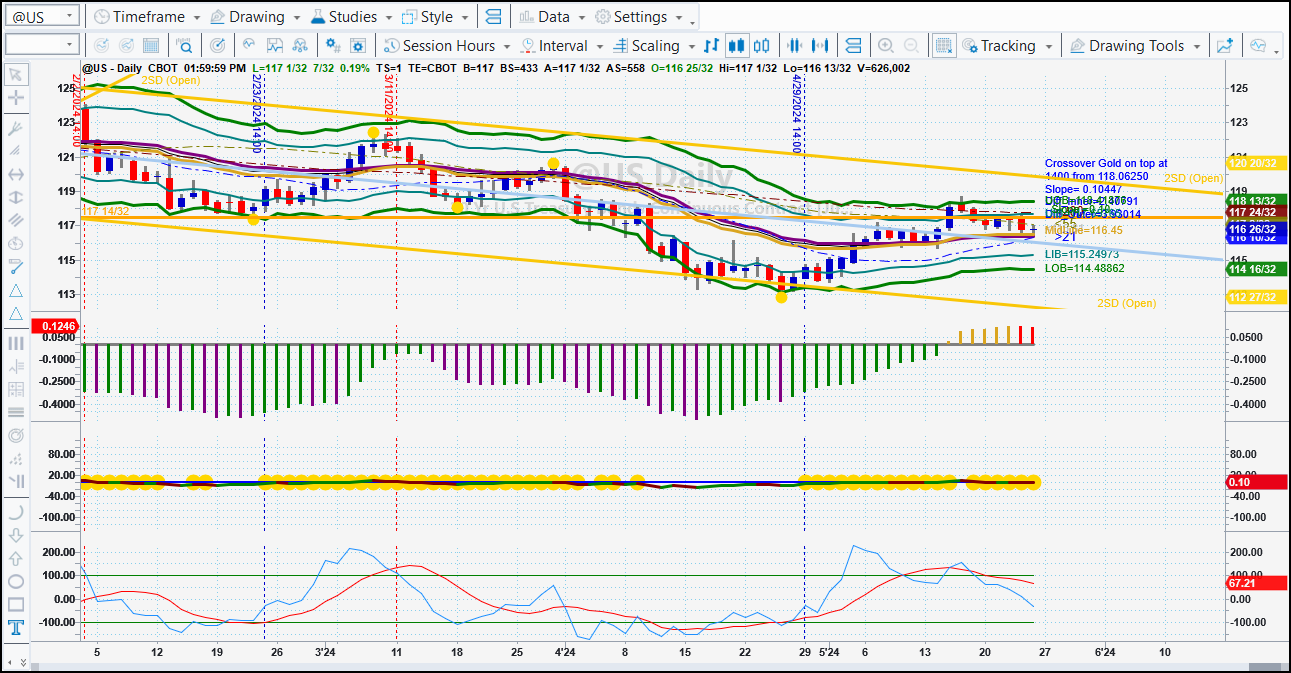This screenshot has width=1291, height=673.
Task: Select the ellipse drawing tool
Action: click(15, 581)
